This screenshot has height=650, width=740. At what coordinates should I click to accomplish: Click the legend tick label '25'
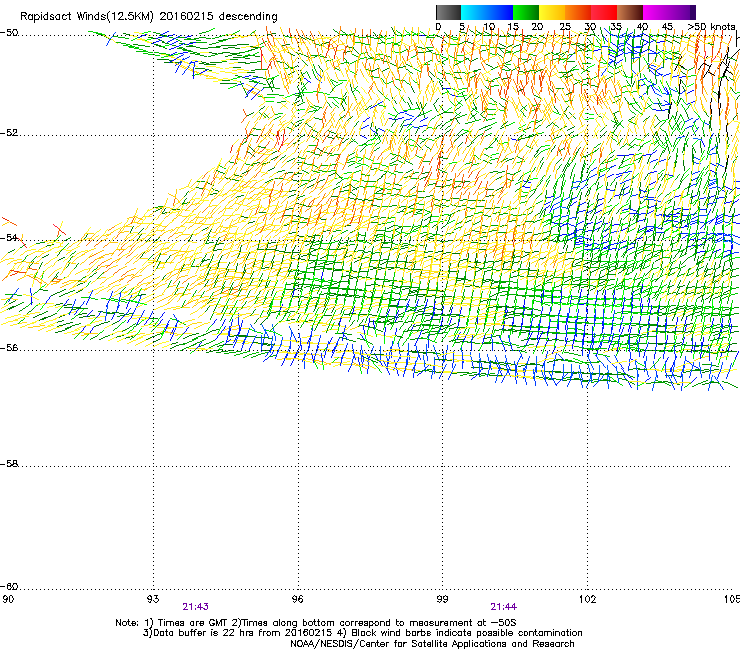[565, 27]
